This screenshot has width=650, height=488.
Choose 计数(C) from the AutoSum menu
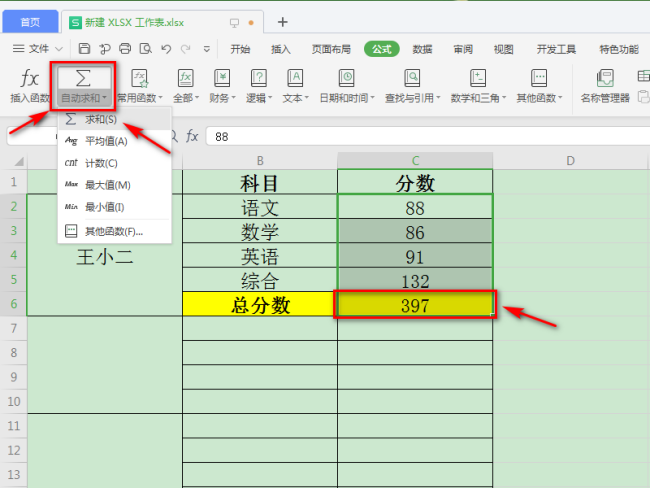tap(114, 163)
